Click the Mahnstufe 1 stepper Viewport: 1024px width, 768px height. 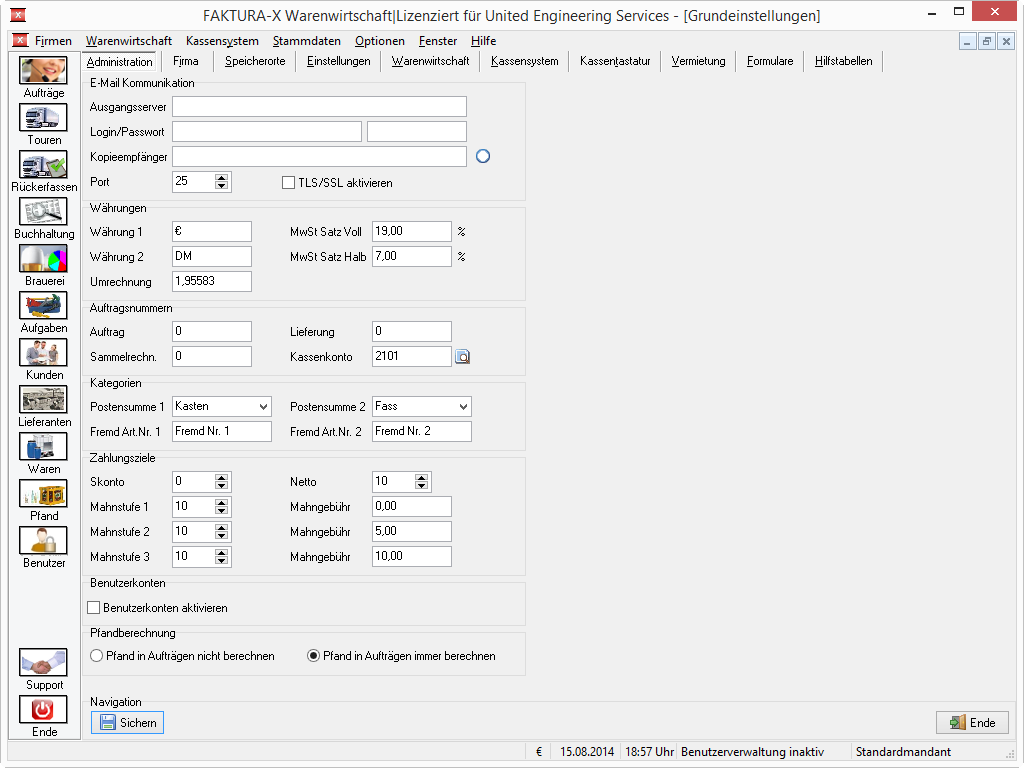222,507
